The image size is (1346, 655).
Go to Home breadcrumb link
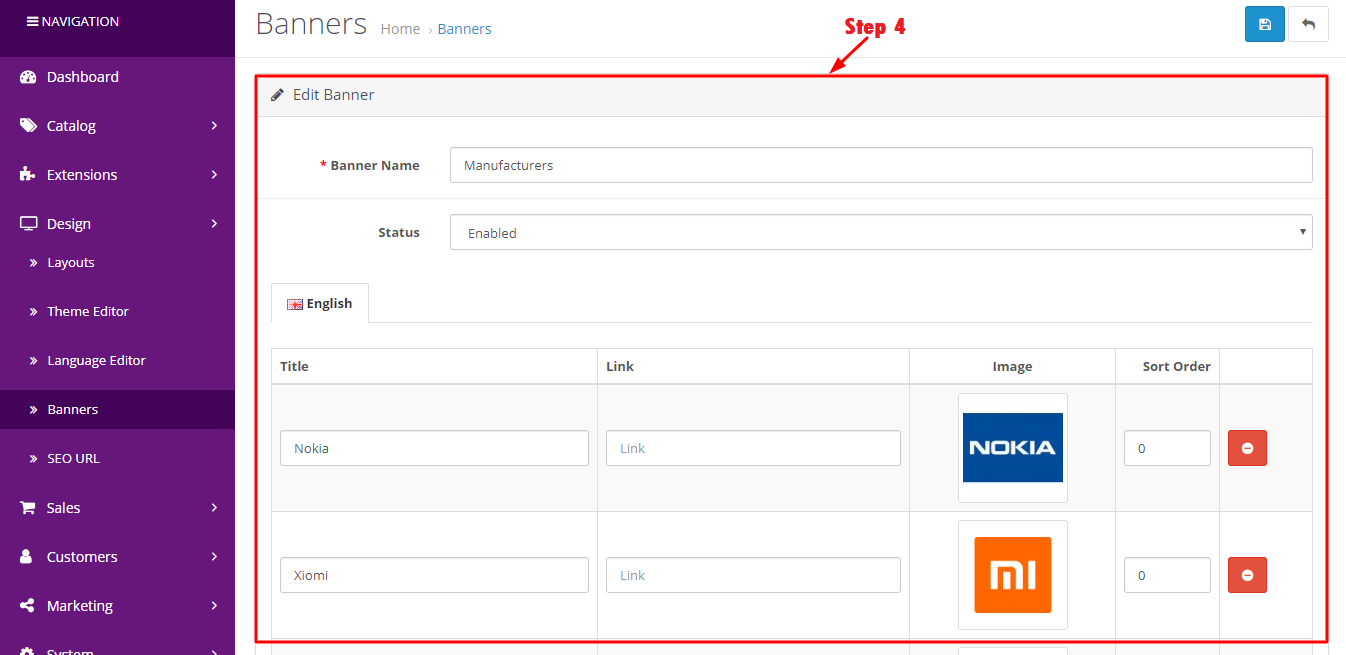(400, 29)
